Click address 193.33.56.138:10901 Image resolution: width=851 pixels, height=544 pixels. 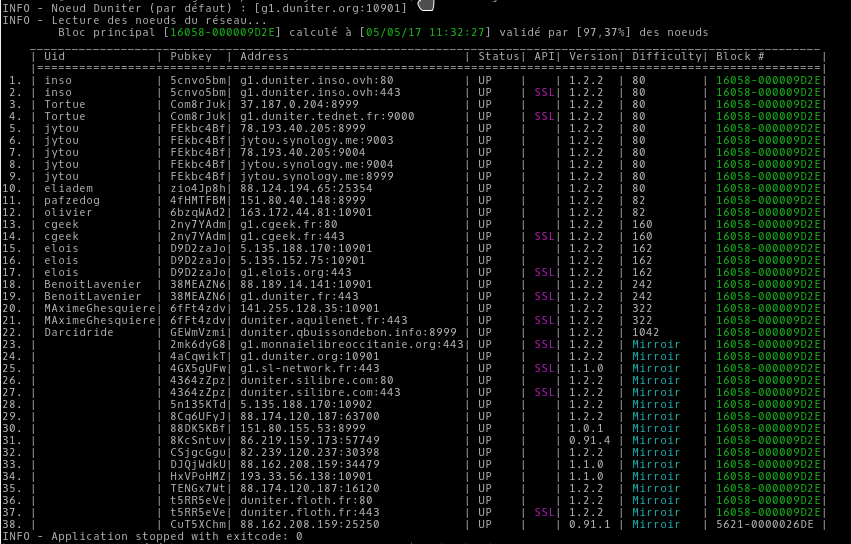coord(306,476)
